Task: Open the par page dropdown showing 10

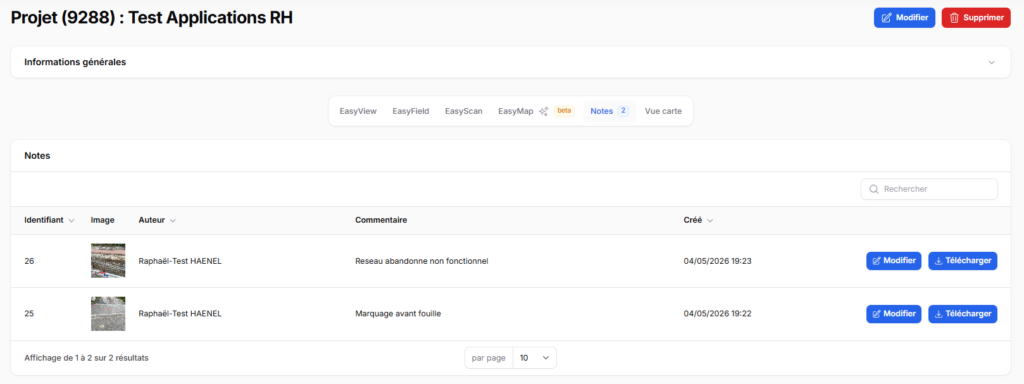Action: tap(535, 358)
